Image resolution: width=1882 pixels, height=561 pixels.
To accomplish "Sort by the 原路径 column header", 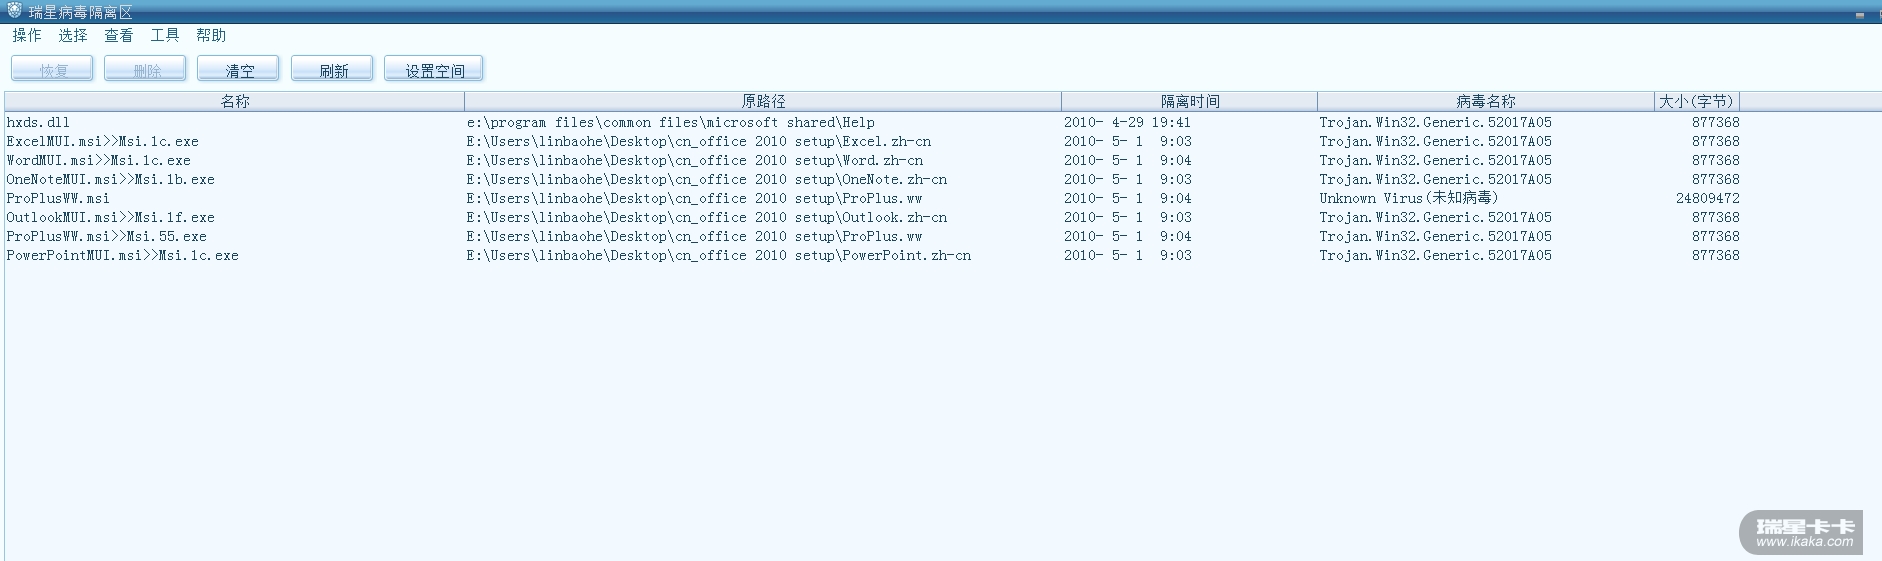I will (763, 101).
